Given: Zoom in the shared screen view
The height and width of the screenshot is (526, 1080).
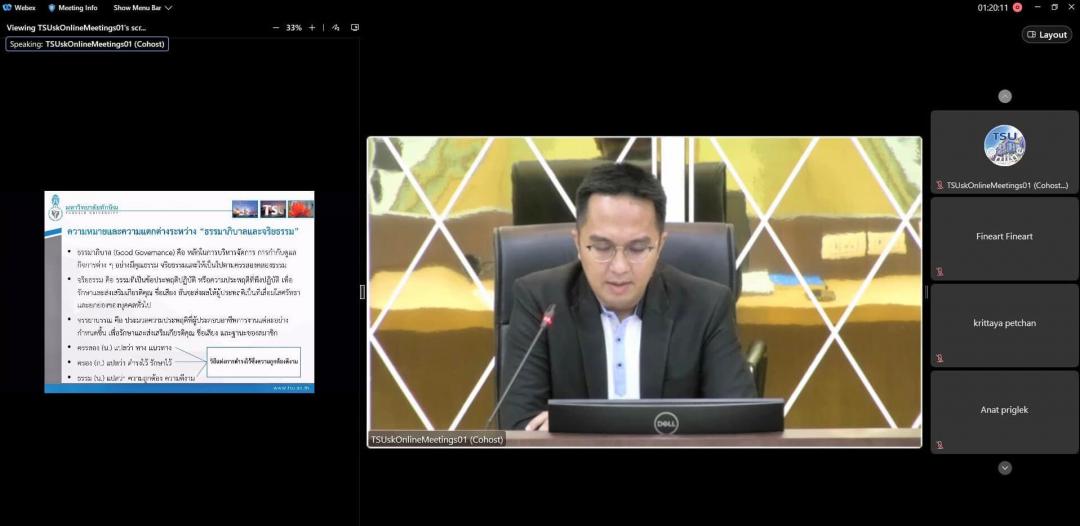Looking at the screenshot, I should click(x=312, y=28).
